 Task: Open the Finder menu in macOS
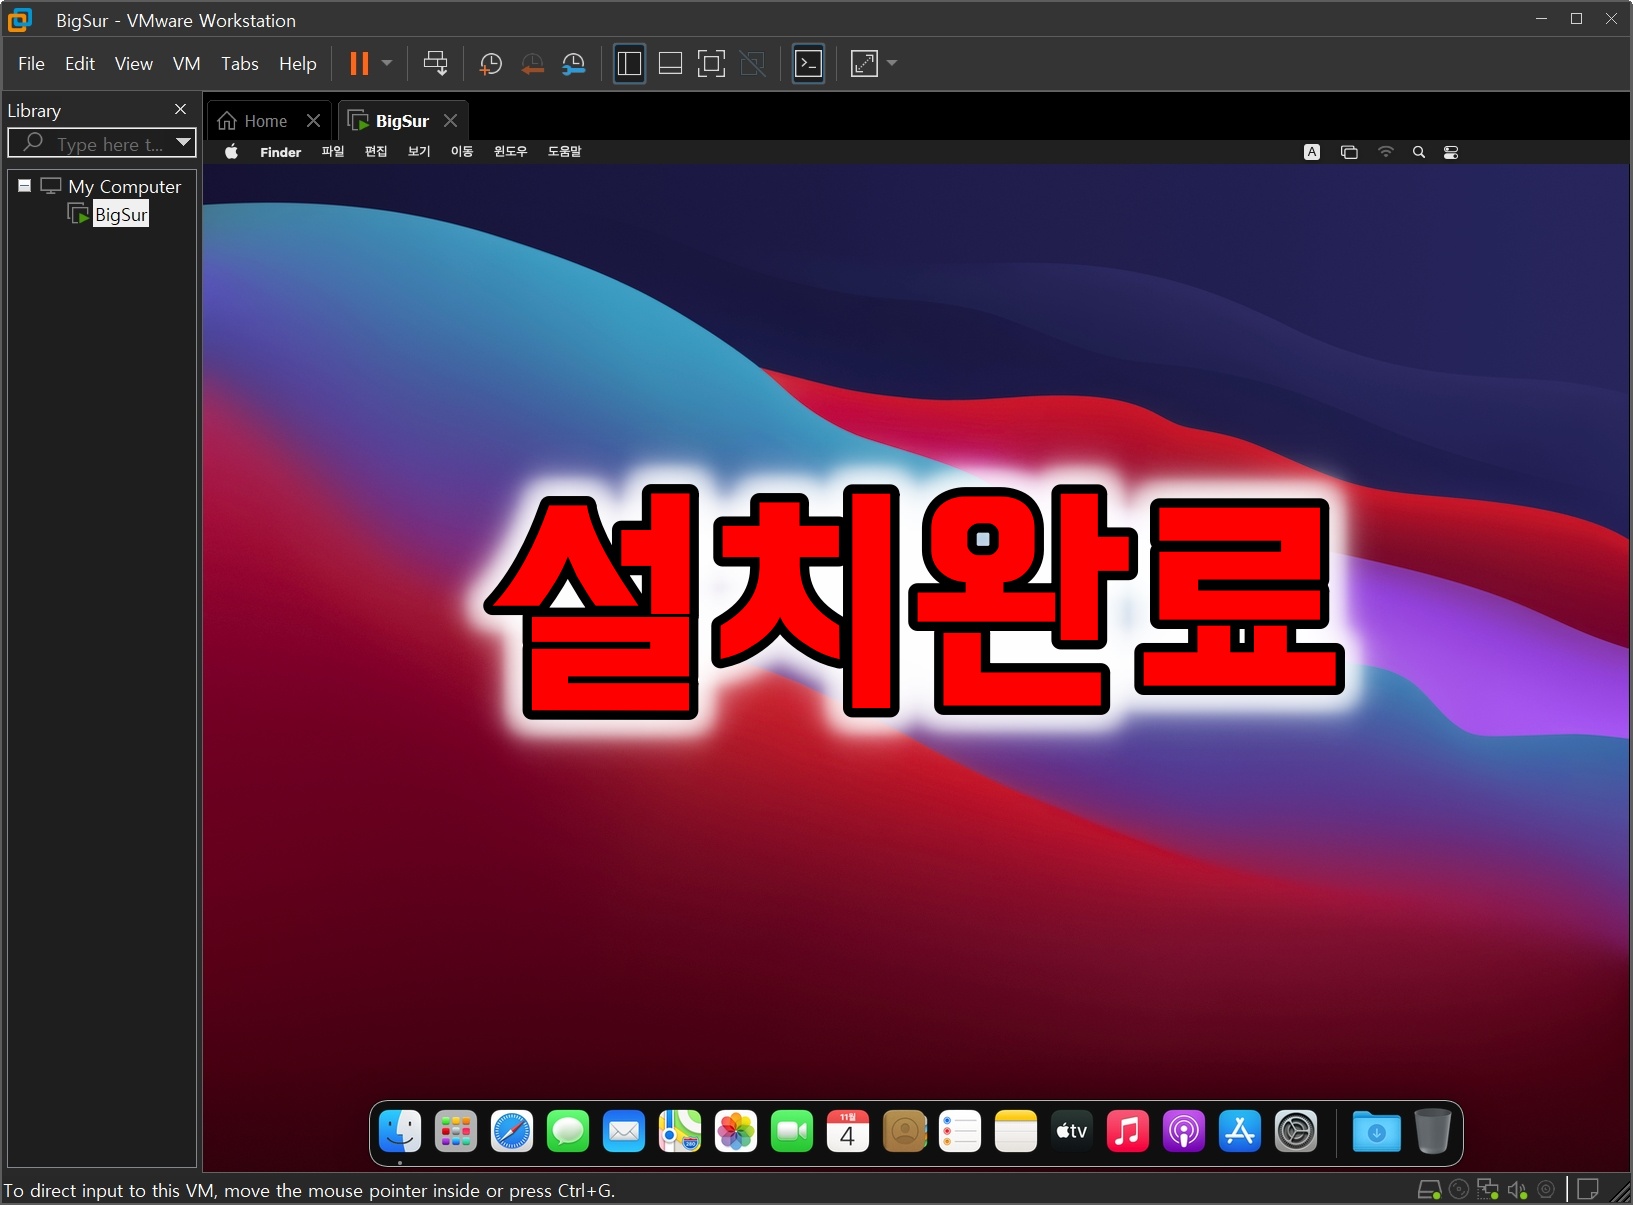point(280,152)
